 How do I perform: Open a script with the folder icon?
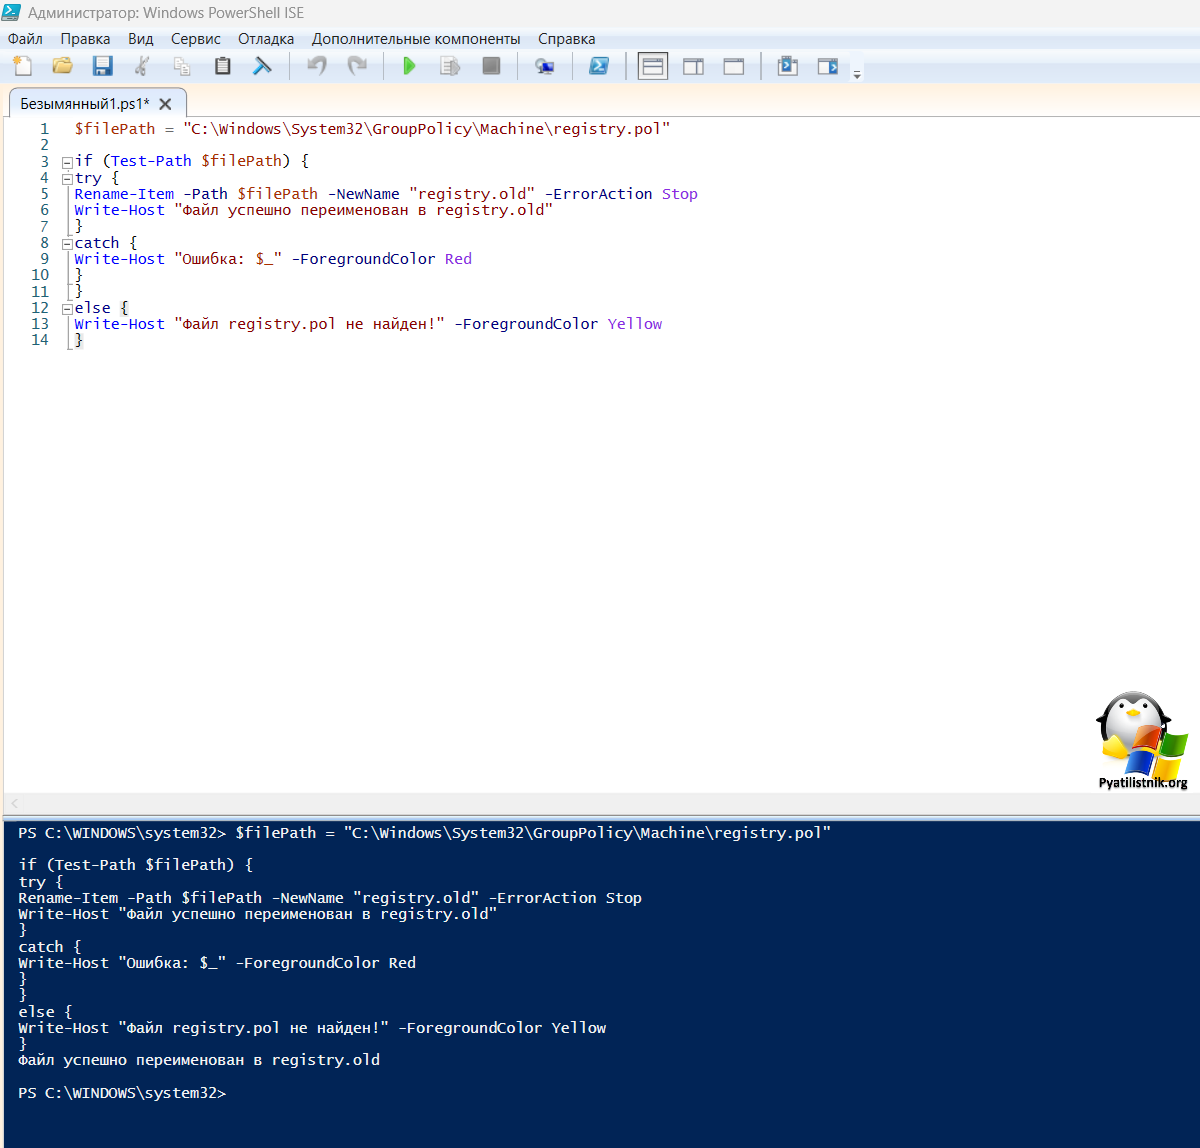(62, 66)
